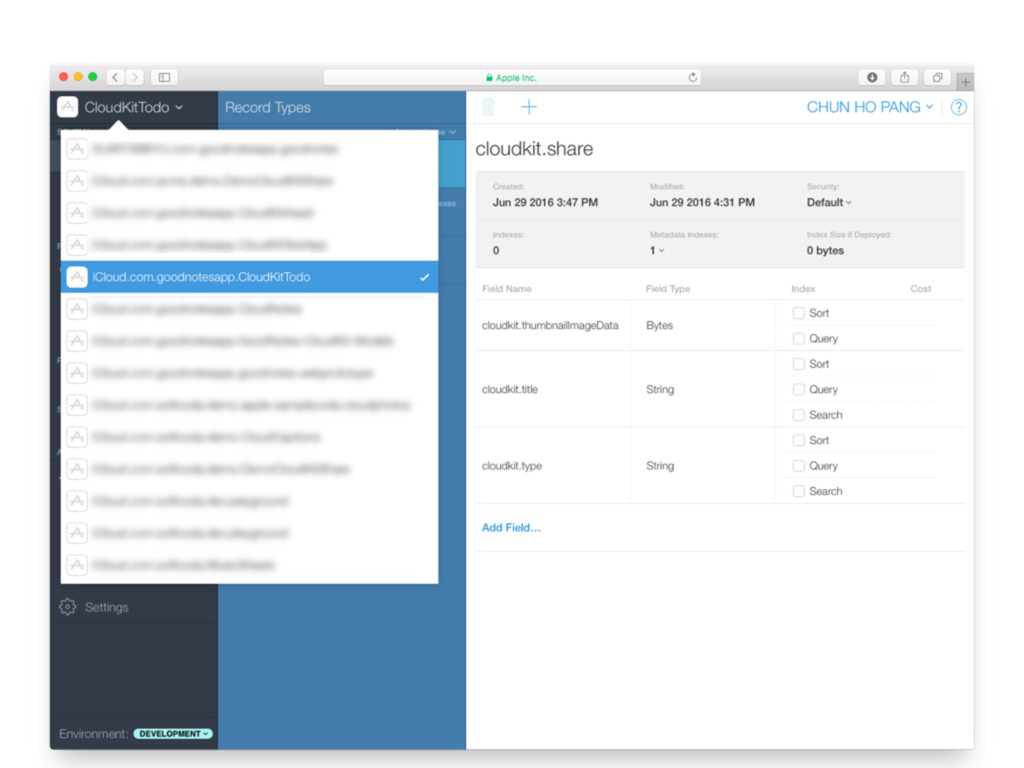Select iCloud.com.goodnotesapp.CloudKitTodo container
The width and height of the screenshot is (1024, 768).
[249, 277]
